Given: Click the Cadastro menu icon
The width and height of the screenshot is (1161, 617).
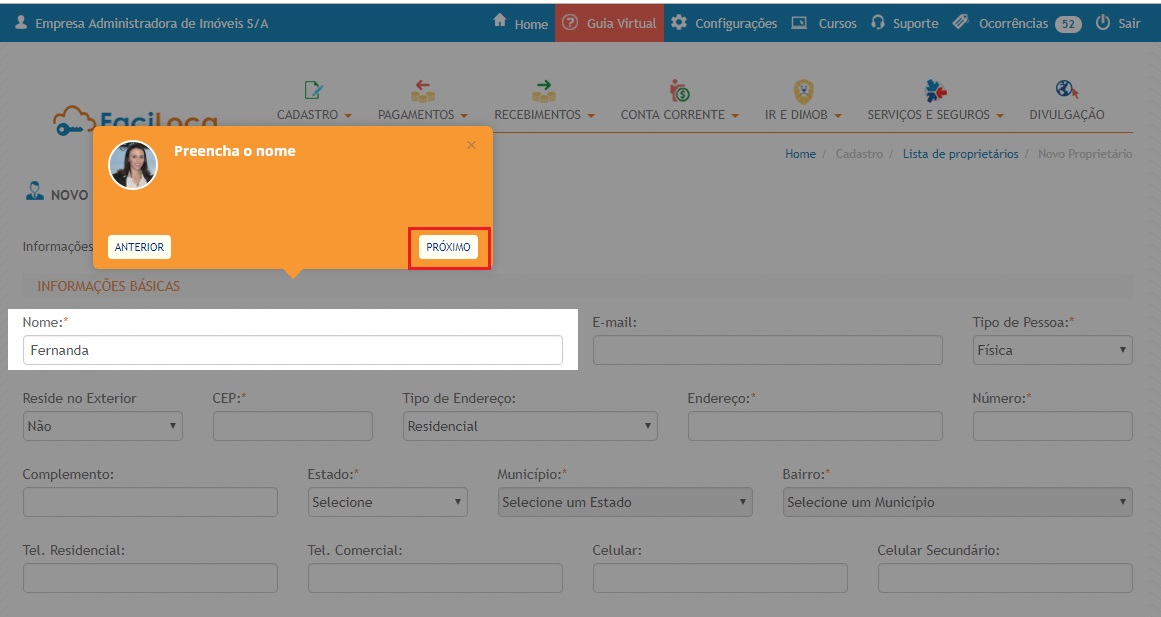Looking at the screenshot, I should click(x=313, y=91).
